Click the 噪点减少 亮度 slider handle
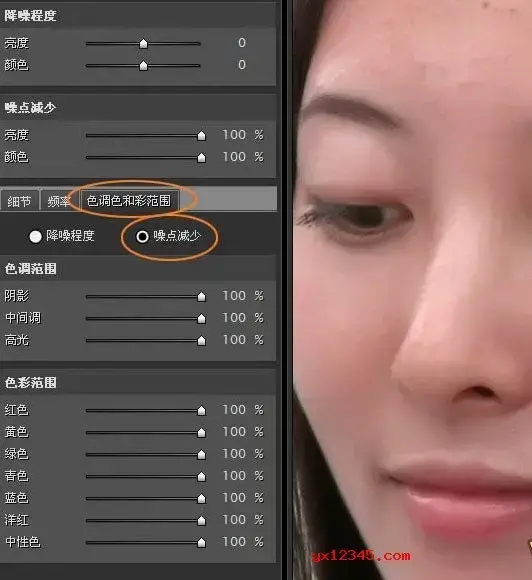 [202, 135]
